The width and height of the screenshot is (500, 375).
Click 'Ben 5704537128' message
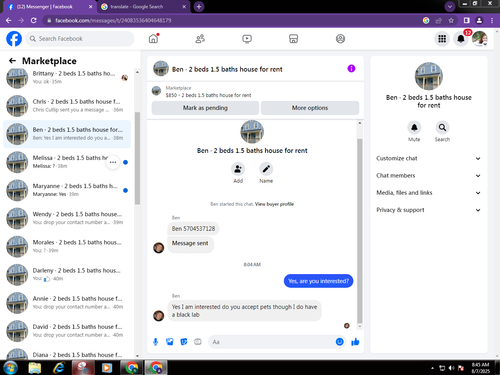(193, 229)
